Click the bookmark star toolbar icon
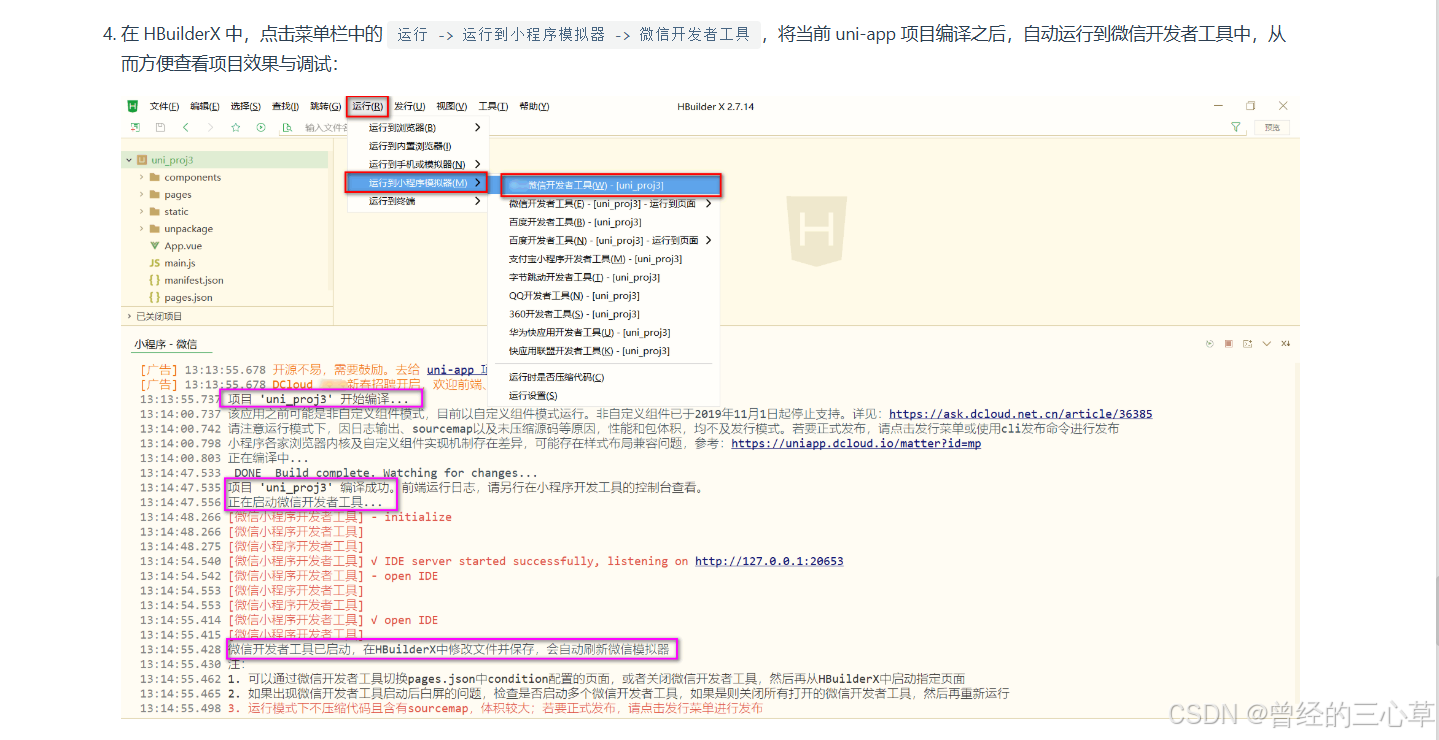The height and width of the screenshot is (740, 1439). [236, 127]
